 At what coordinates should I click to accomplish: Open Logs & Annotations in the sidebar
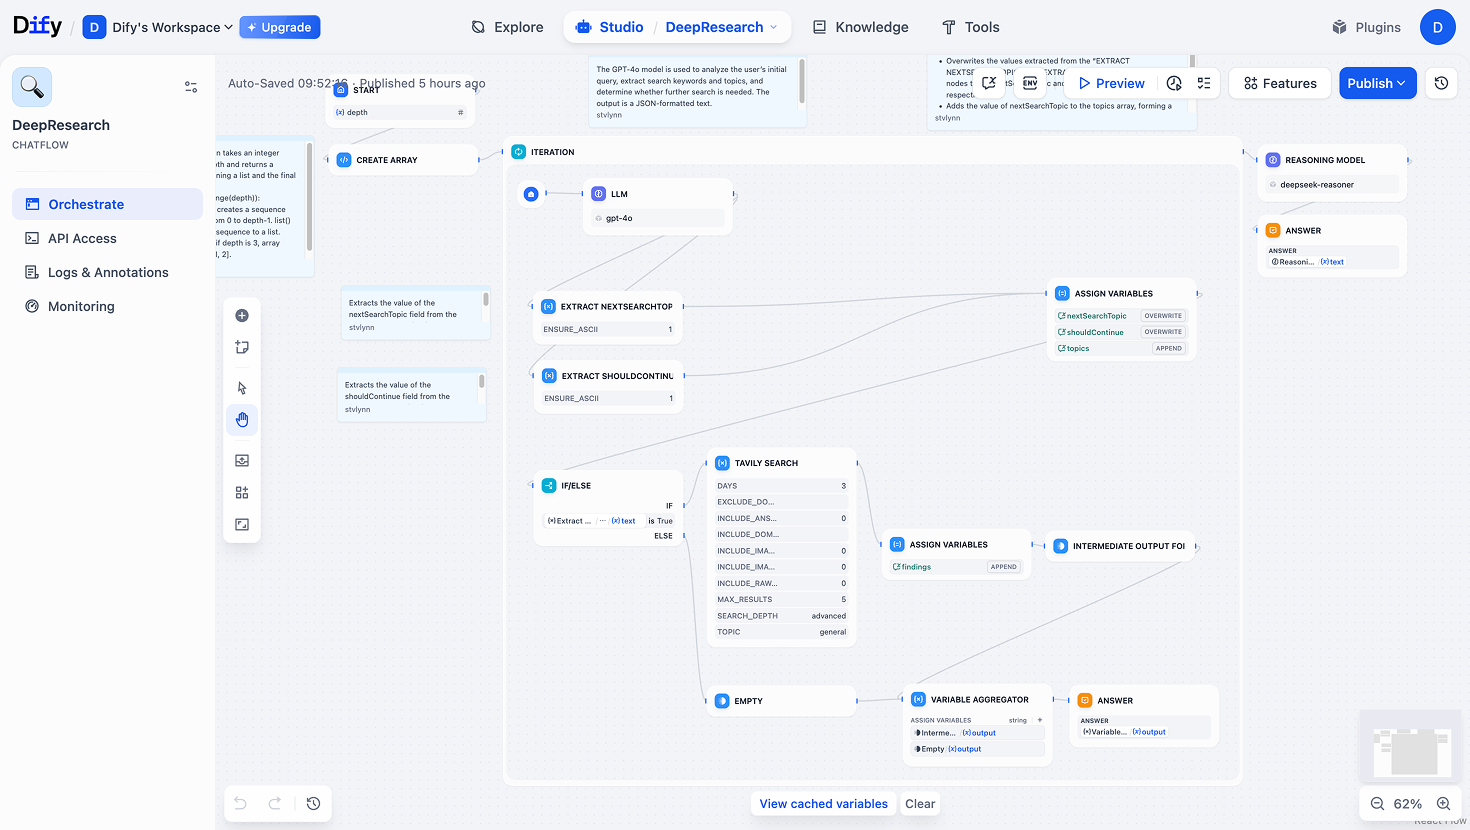(x=107, y=272)
